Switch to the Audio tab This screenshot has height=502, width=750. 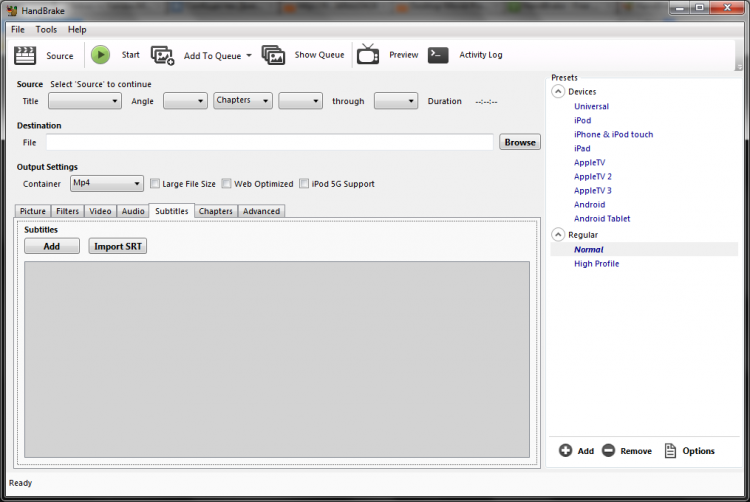coord(133,211)
